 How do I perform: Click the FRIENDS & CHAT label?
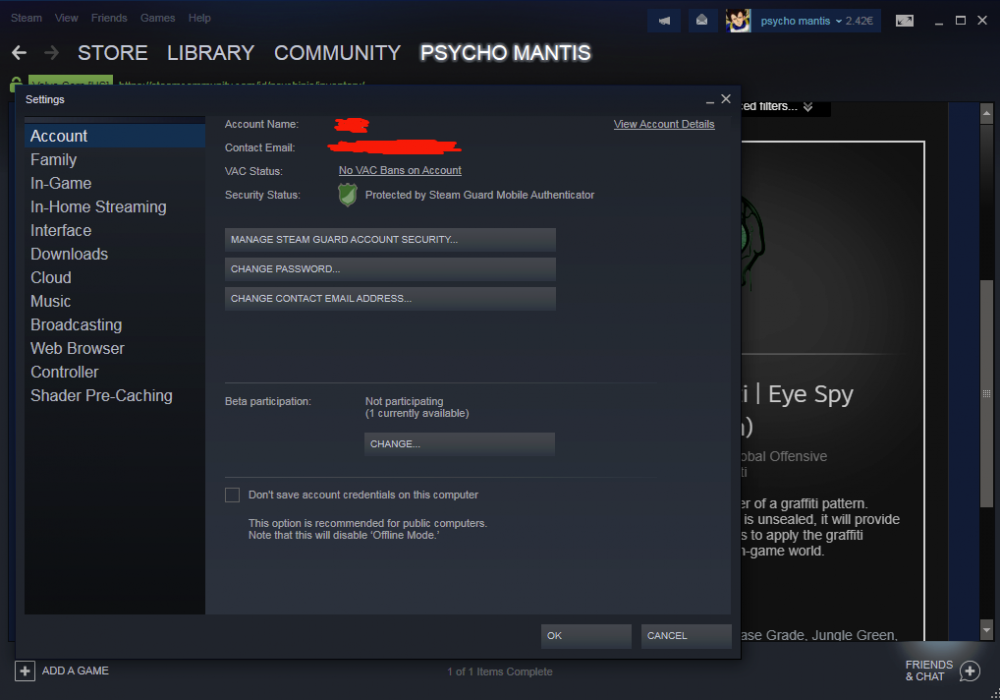[x=929, y=671]
